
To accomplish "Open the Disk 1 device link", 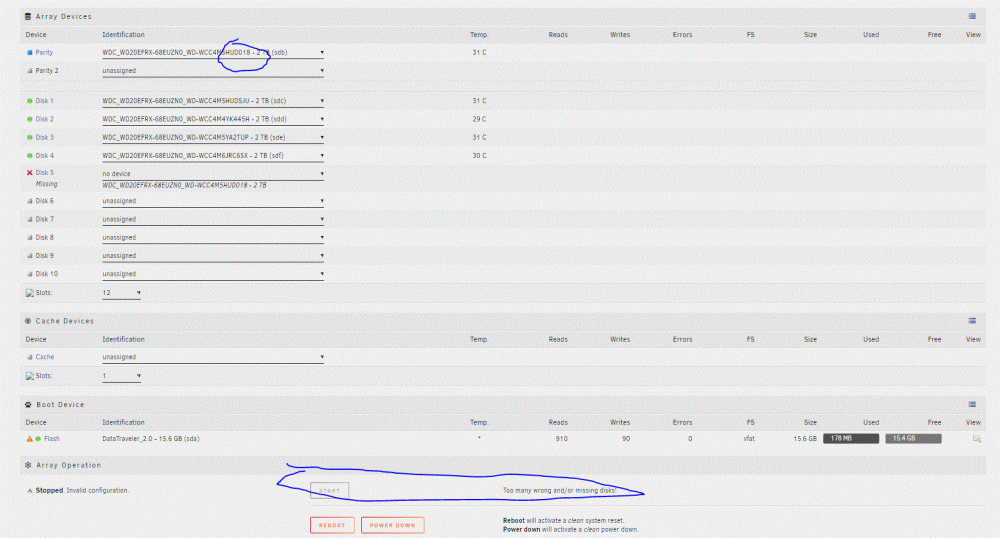I will tap(44, 101).
